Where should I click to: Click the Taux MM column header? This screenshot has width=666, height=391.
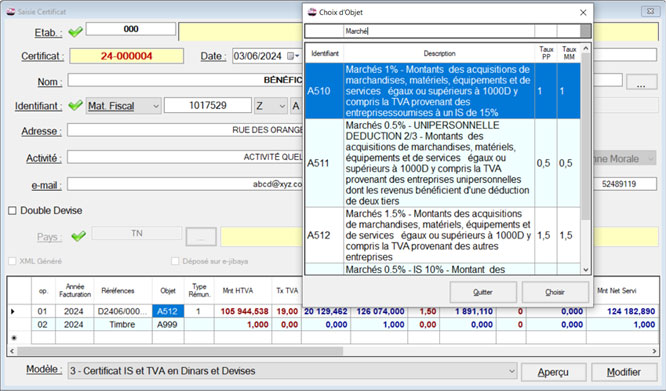(x=569, y=53)
